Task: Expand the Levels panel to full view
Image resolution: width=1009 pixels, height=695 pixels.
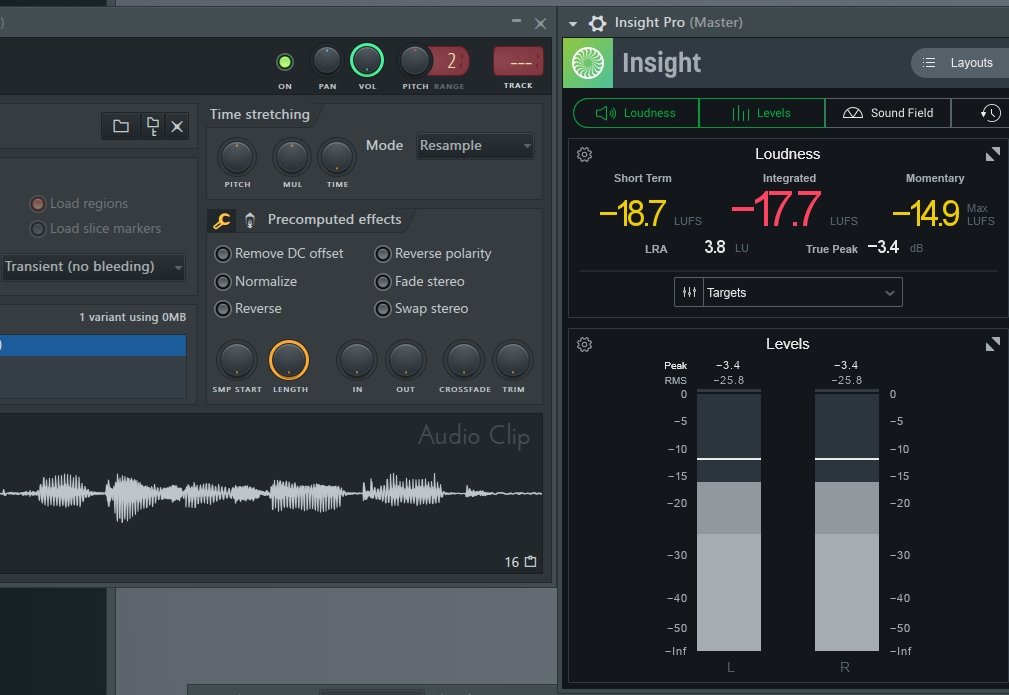Action: click(x=992, y=344)
